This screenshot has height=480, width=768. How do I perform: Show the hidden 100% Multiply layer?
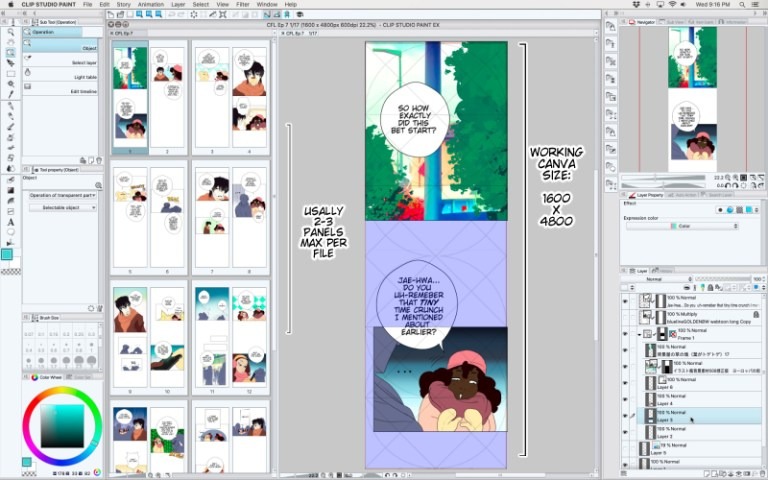click(x=625, y=317)
